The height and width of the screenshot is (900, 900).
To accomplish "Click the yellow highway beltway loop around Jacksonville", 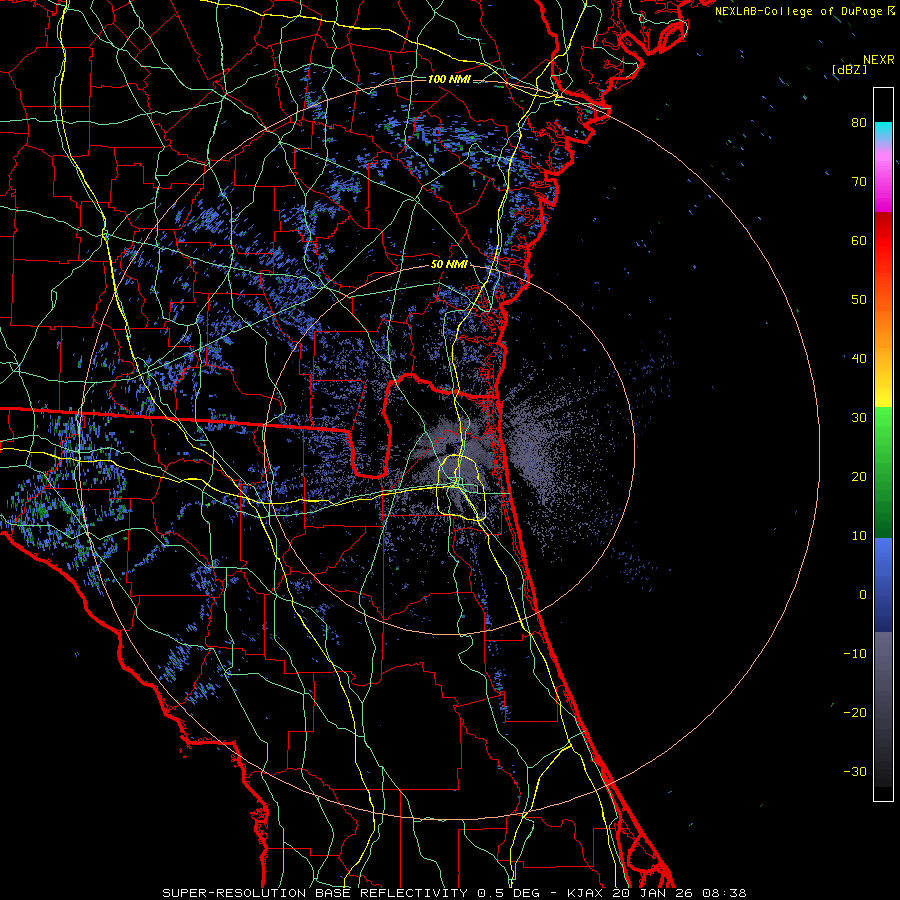I will click(461, 488).
